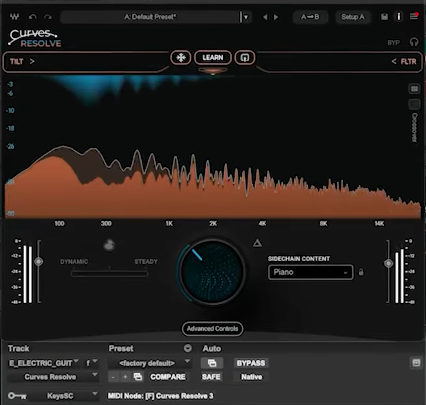
Task: Click the Dynamic to Steady slider bar
Action: pos(109,274)
